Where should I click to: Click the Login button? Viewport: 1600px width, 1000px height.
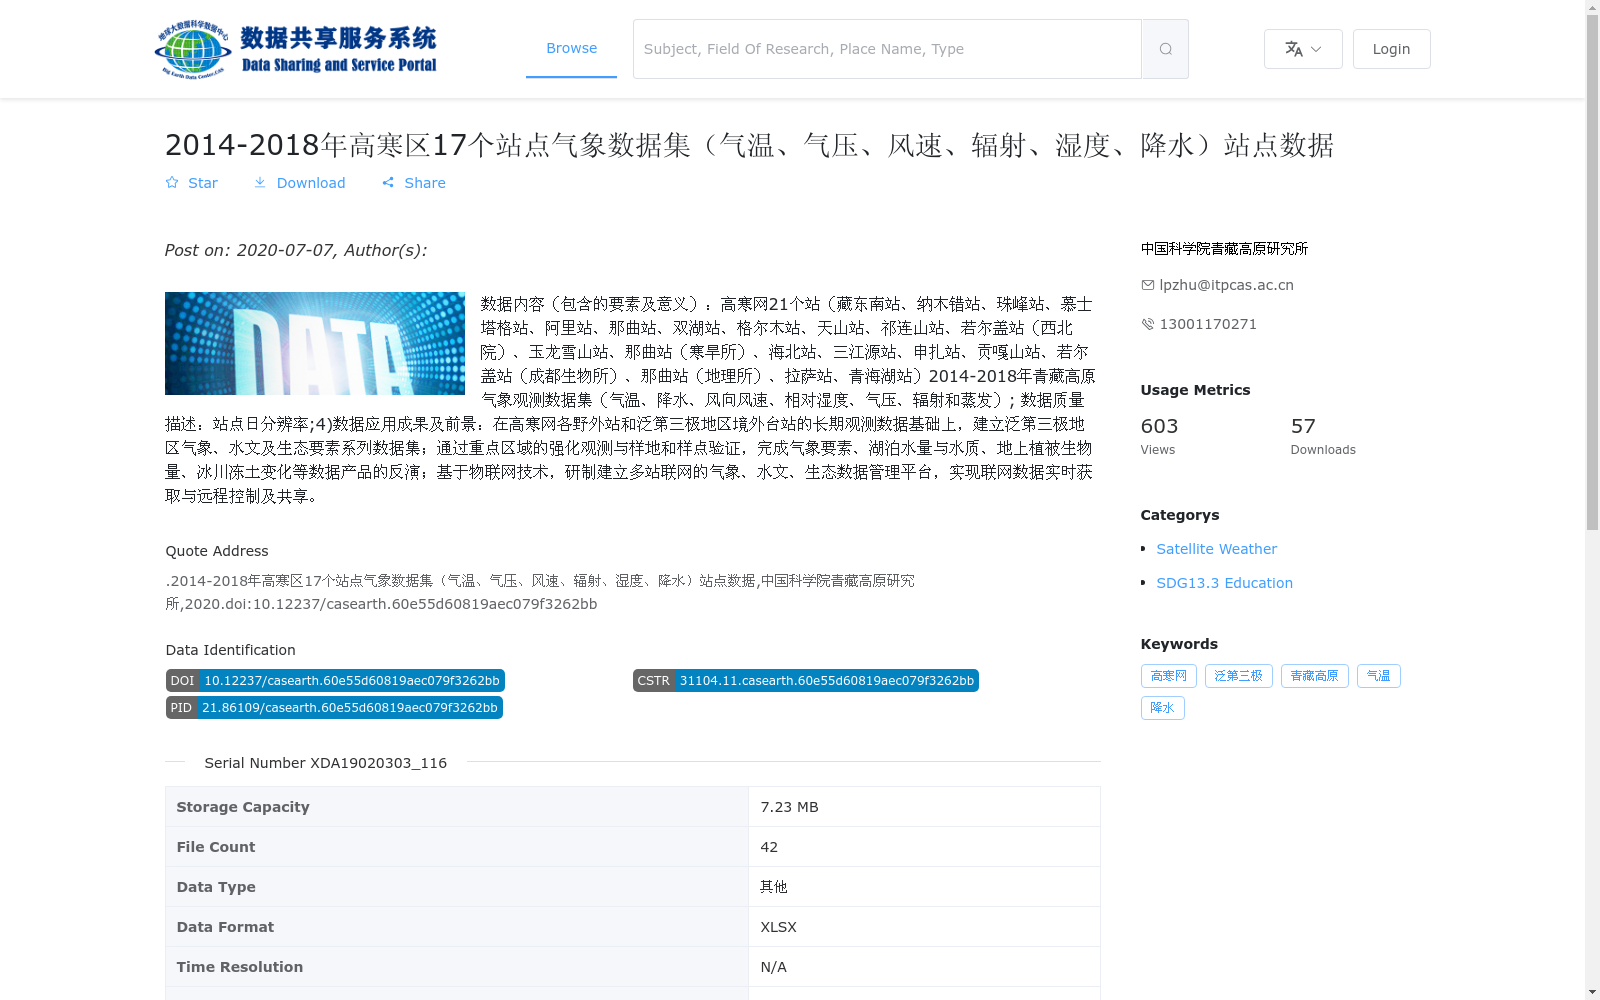point(1391,48)
